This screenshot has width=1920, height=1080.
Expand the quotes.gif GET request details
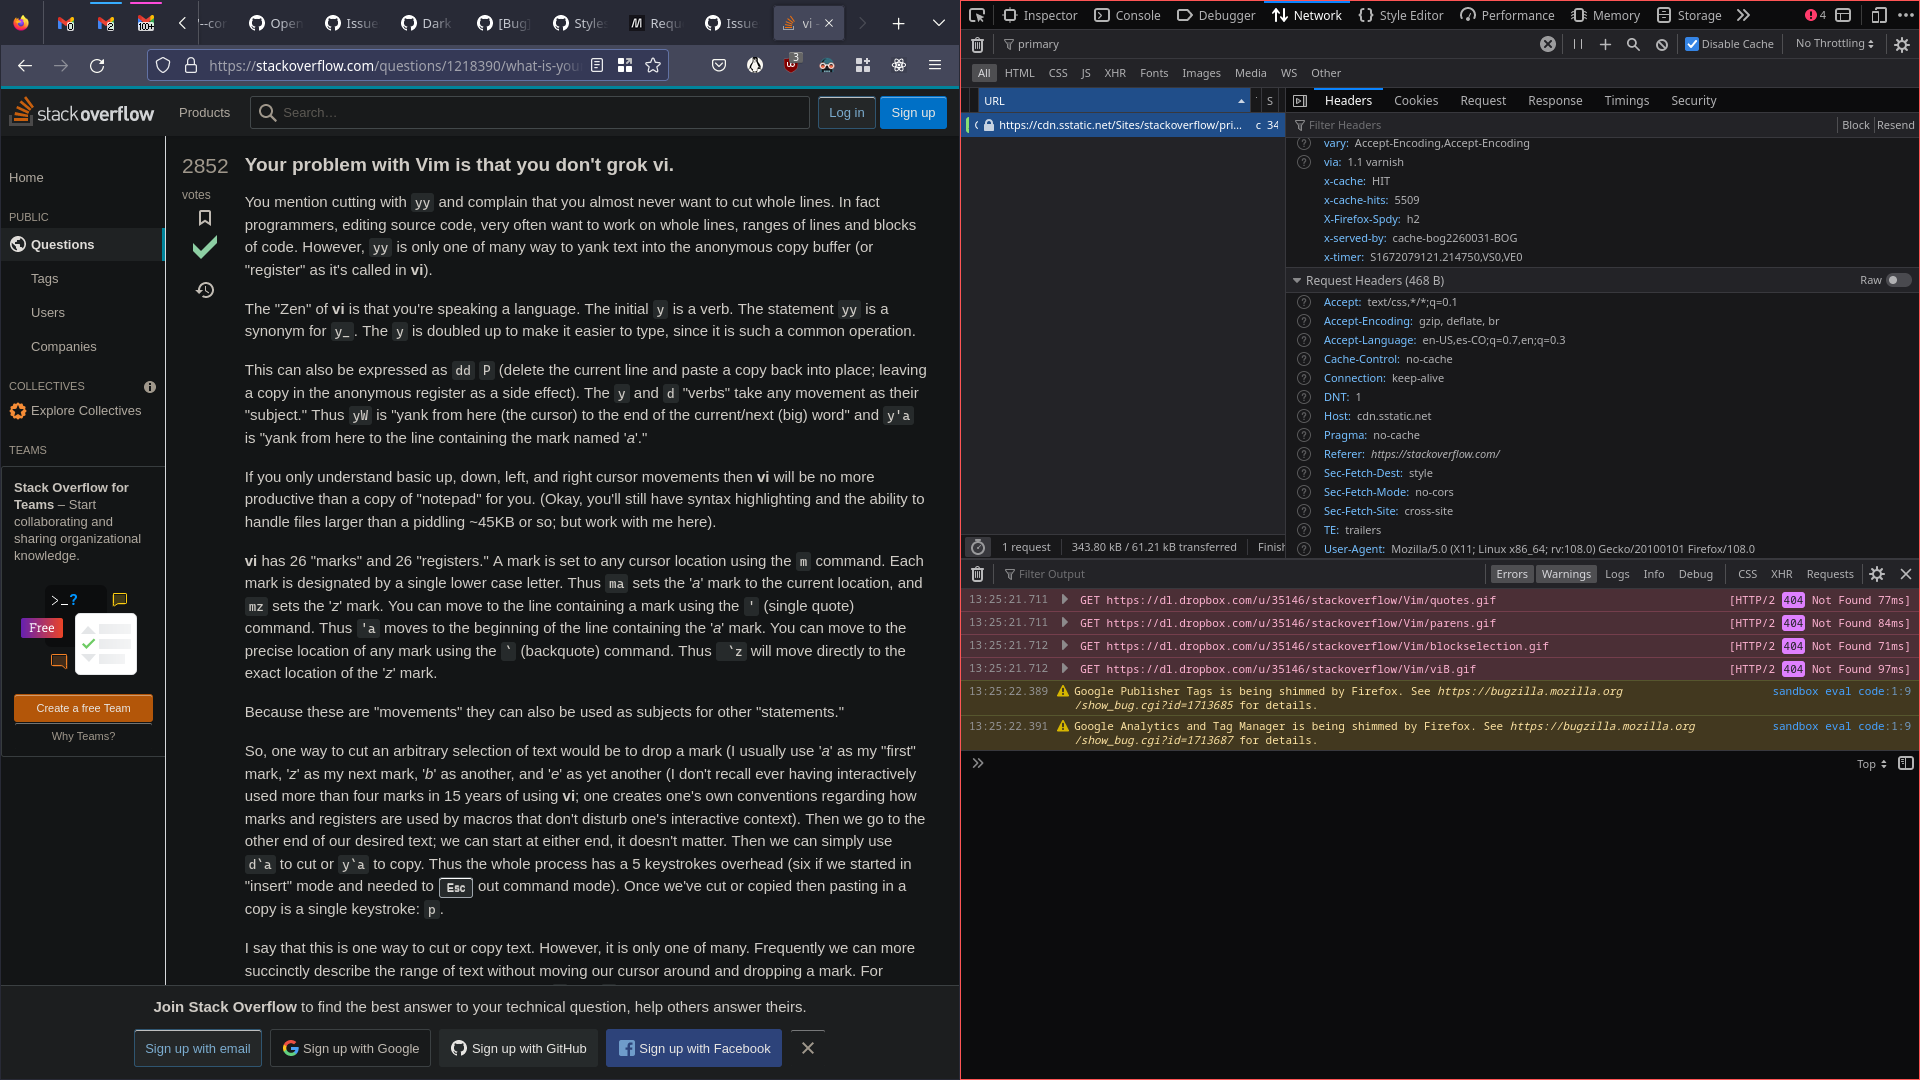click(x=1064, y=600)
